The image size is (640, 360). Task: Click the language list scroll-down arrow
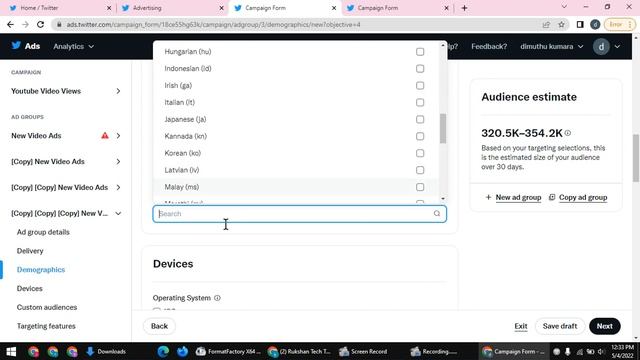click(x=443, y=199)
